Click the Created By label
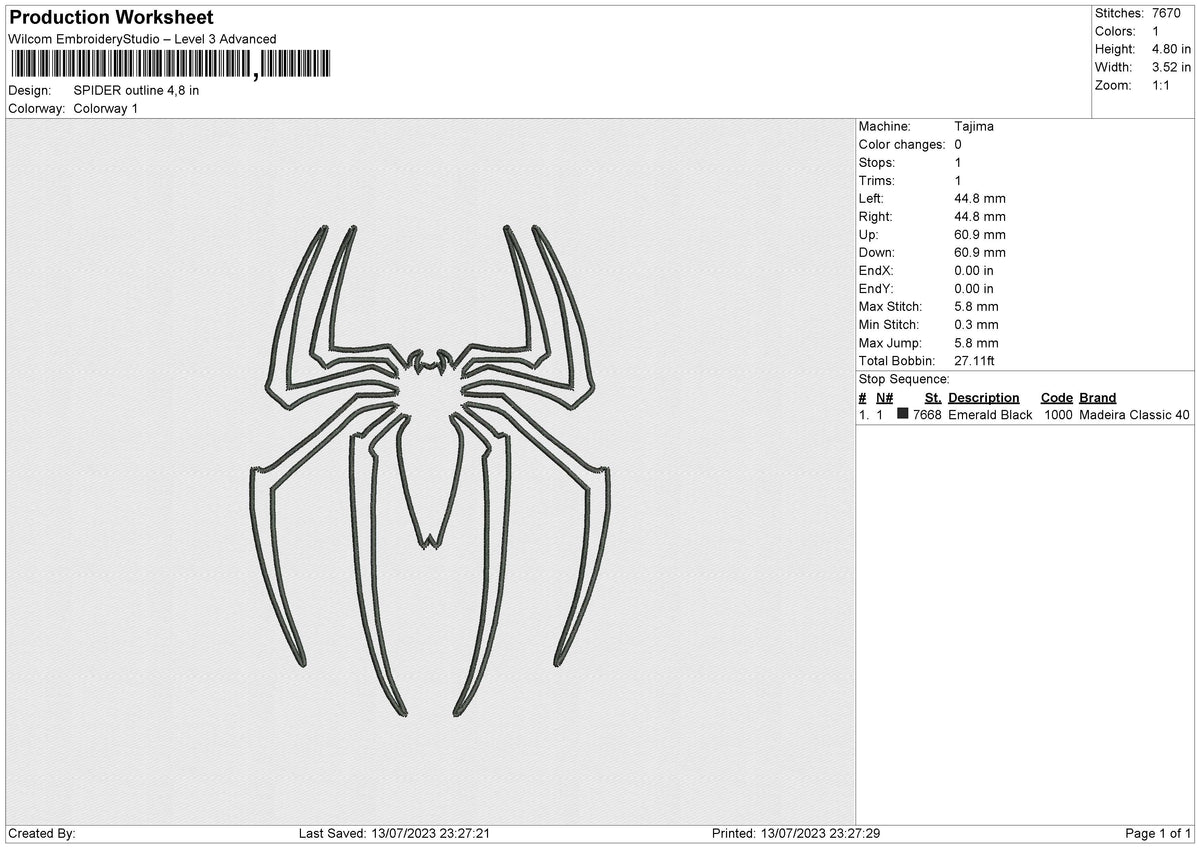 coord(42,834)
